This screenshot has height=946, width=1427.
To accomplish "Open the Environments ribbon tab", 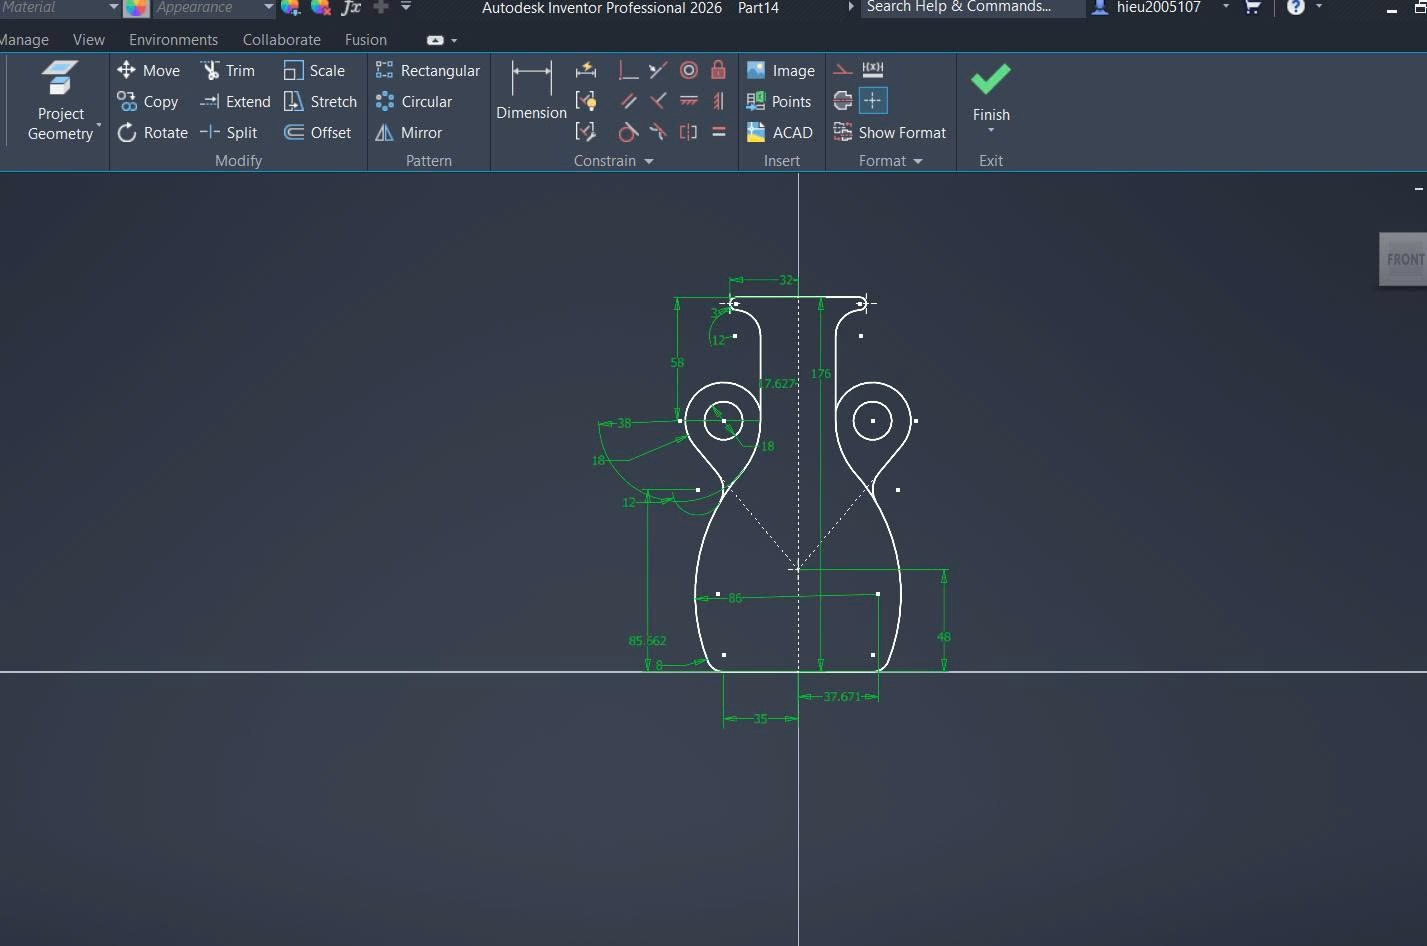I will pos(173,40).
